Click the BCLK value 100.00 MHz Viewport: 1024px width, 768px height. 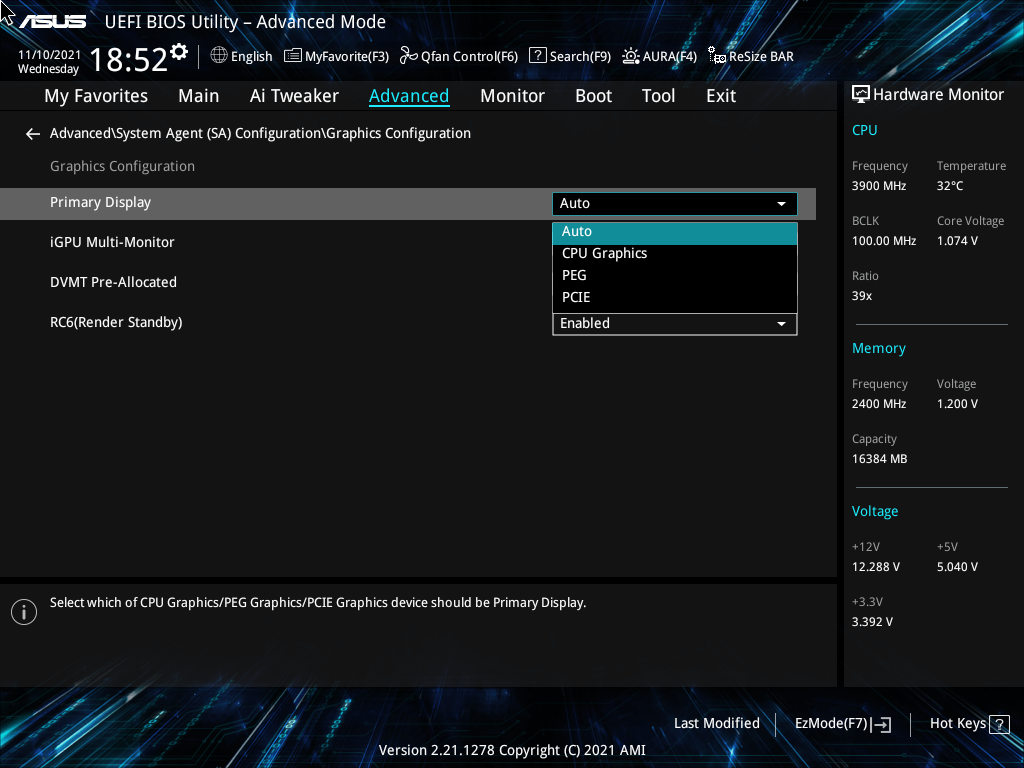(884, 241)
